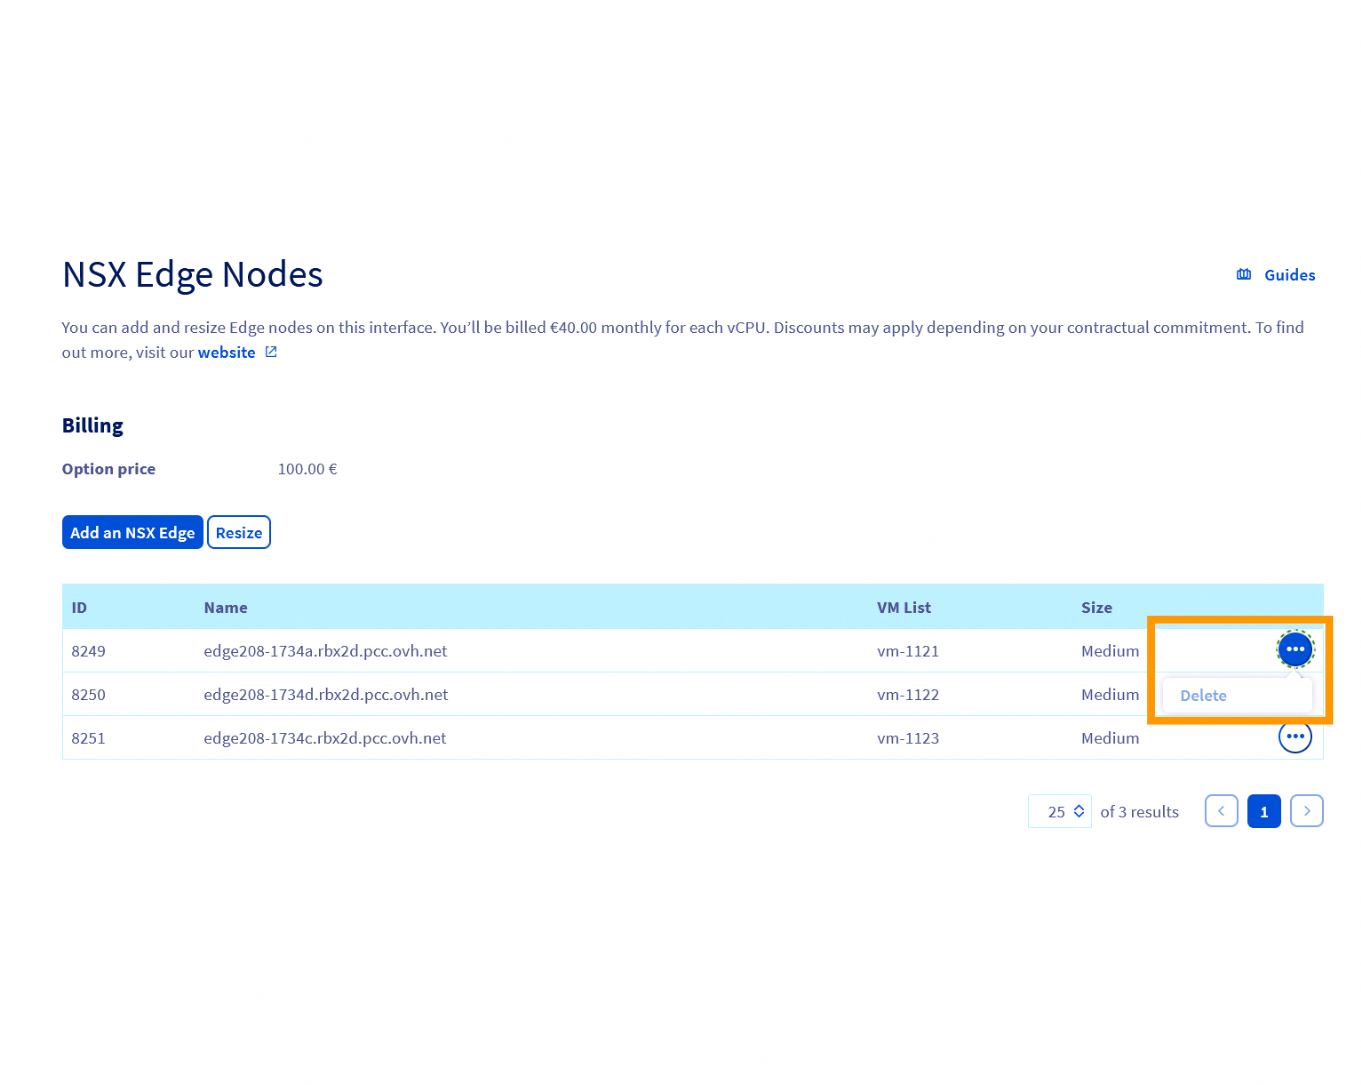Click the Resize button
This screenshot has width=1361, height=1085.
click(238, 532)
